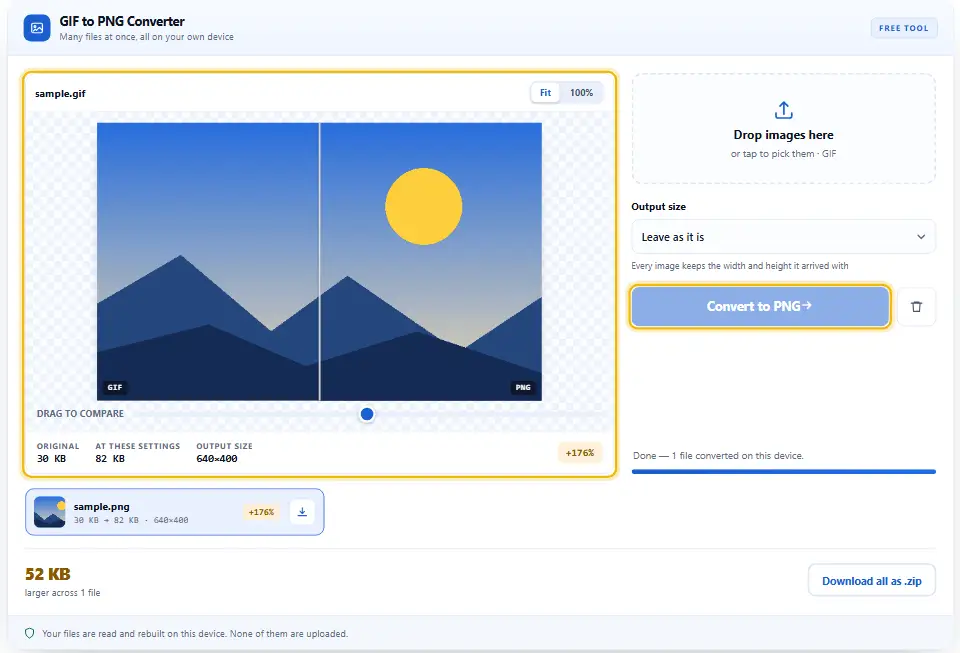
Task: Click the Drop images here zone
Action: (x=783, y=129)
